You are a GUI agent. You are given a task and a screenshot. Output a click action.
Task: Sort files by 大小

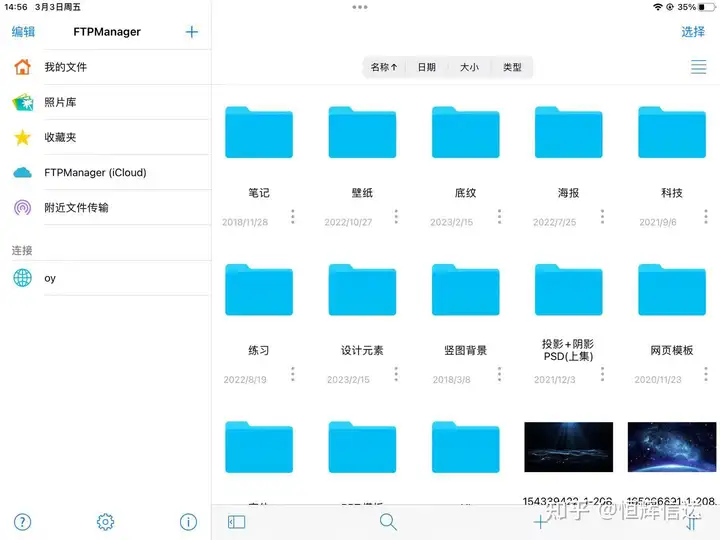469,67
